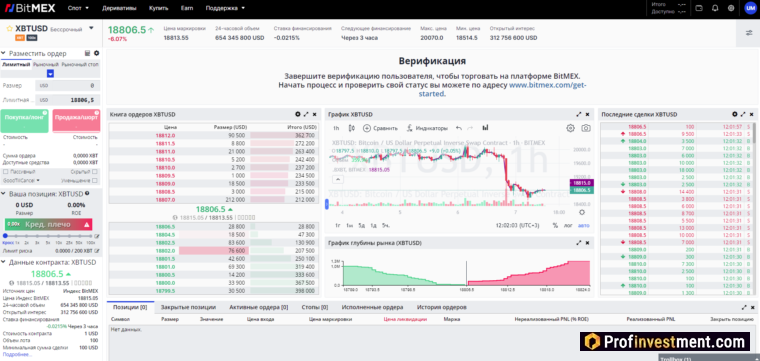Open the www.bitmex.com/get-started link
760x361 pixels.
click(x=502, y=89)
